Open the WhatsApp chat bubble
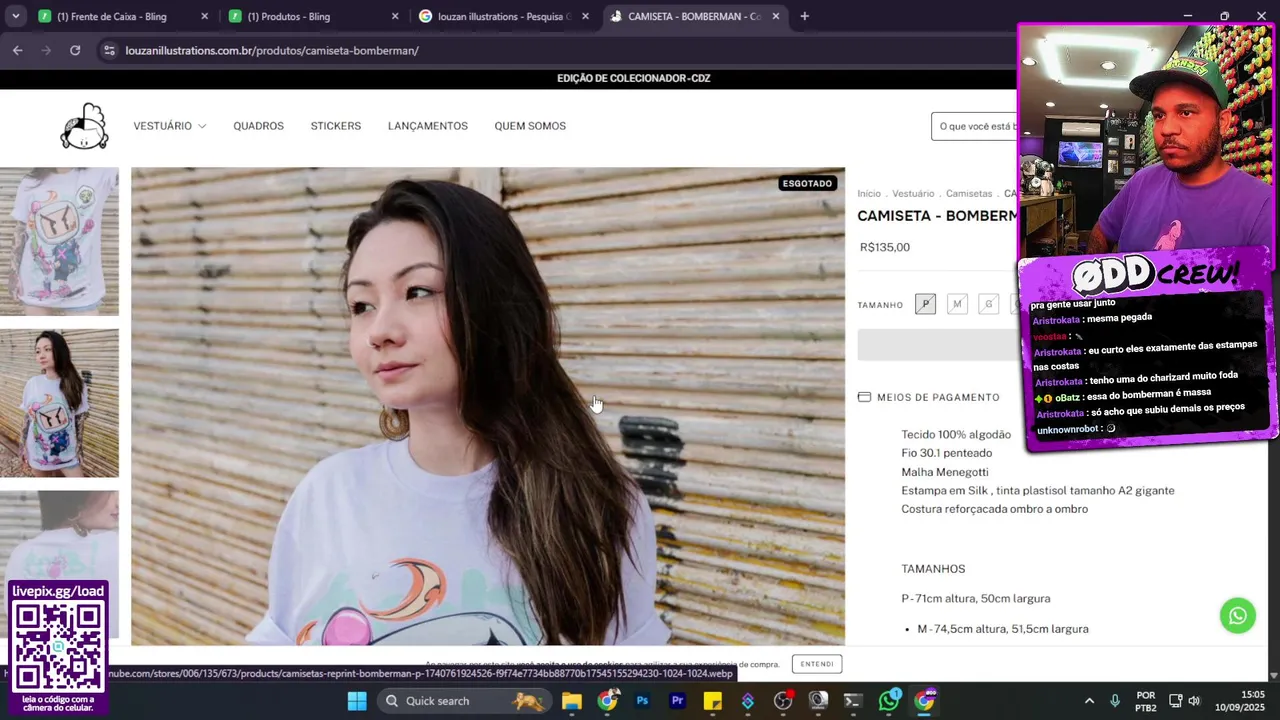 click(1237, 616)
